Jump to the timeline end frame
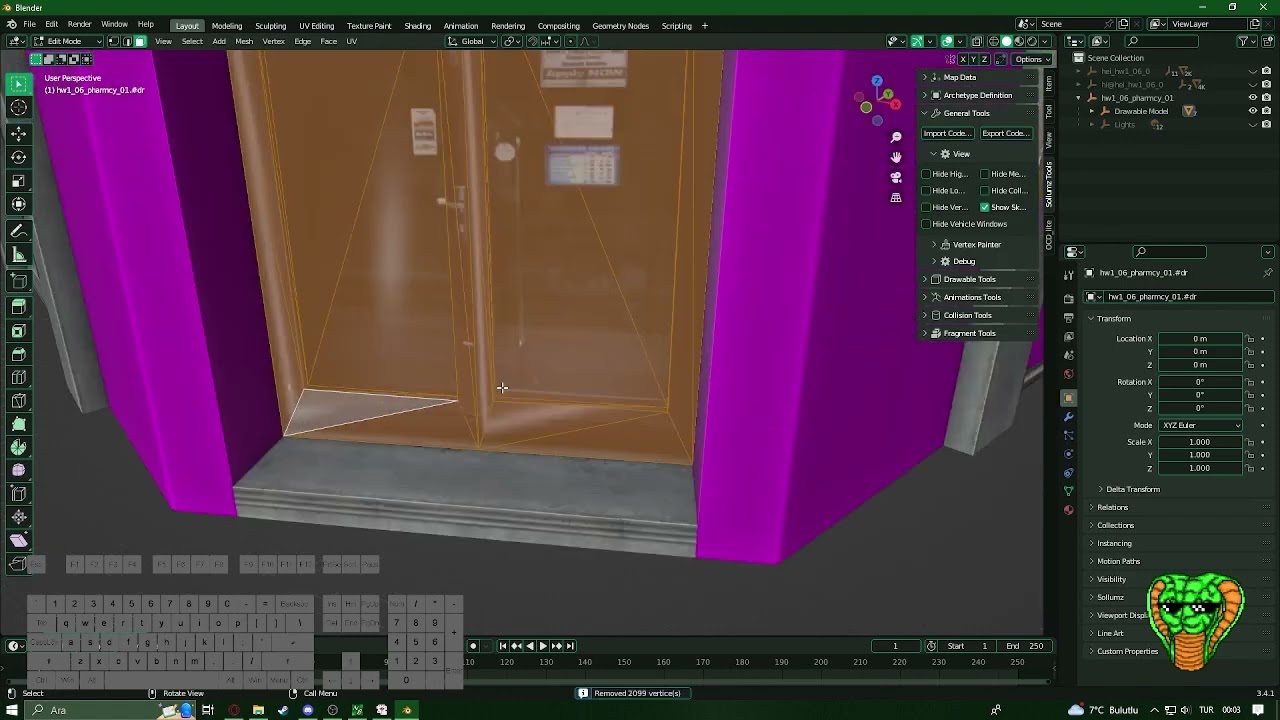 click(570, 646)
